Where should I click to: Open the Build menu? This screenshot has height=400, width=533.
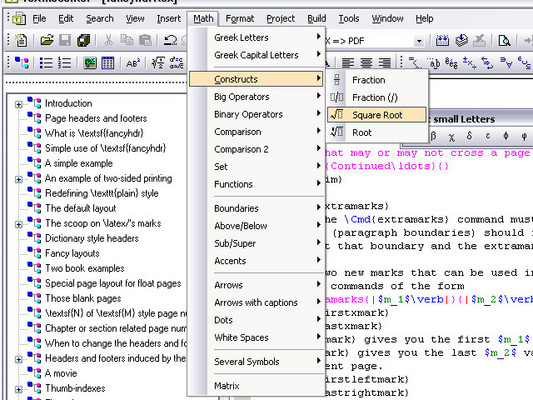click(316, 19)
